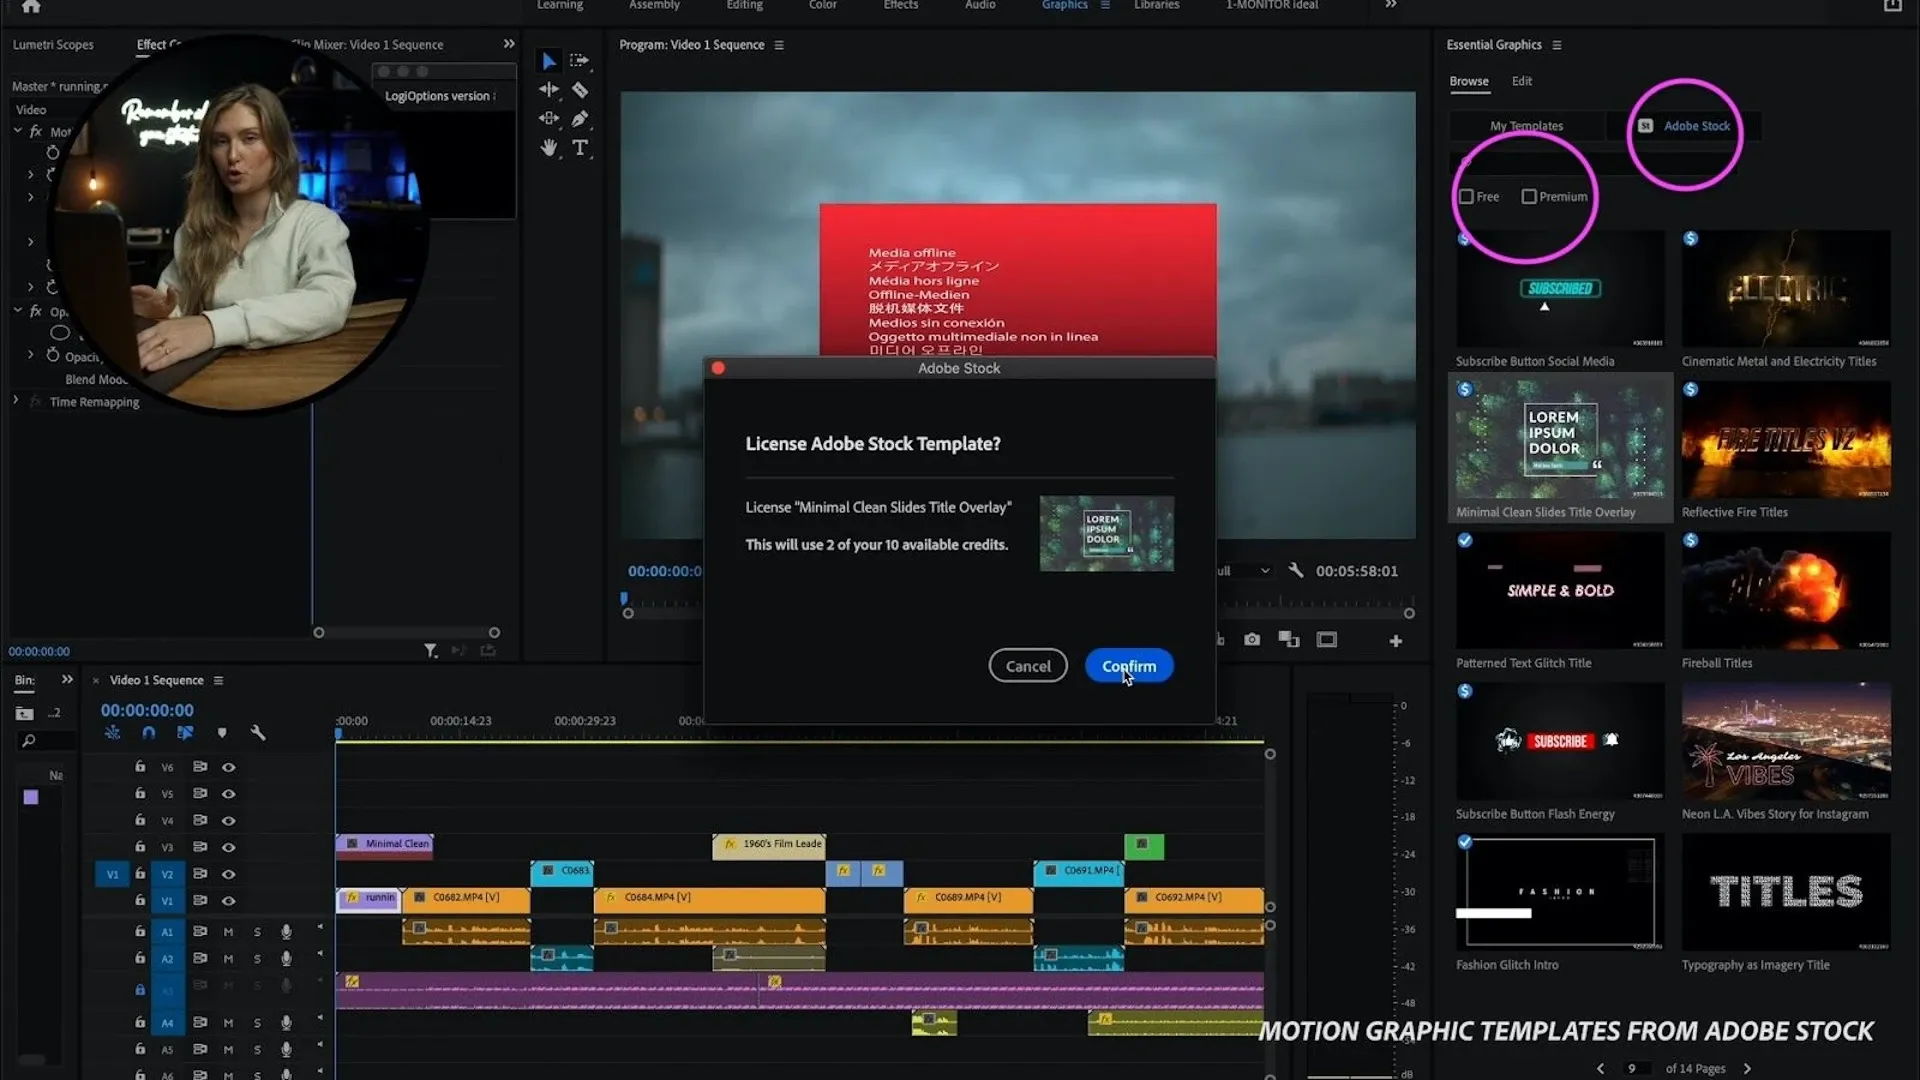
Task: Click the Export Frame camera icon
Action: tap(1252, 640)
